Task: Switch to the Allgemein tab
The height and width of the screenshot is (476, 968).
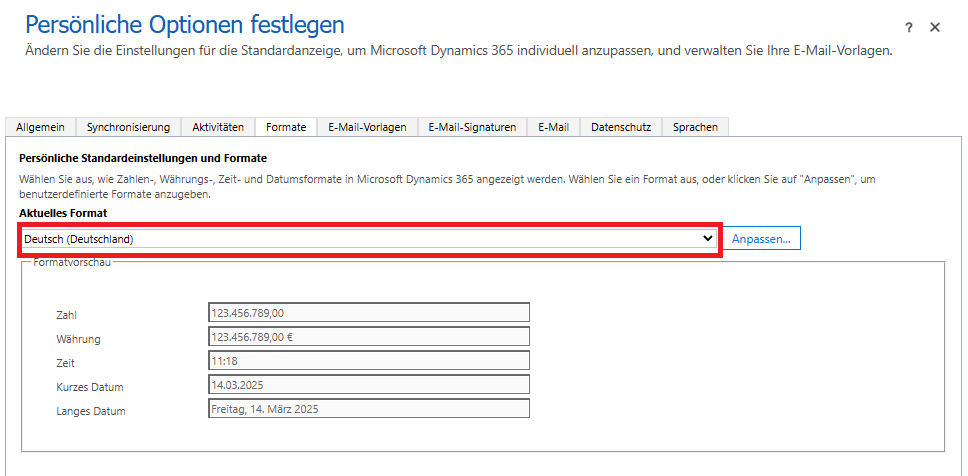Action: [x=41, y=127]
